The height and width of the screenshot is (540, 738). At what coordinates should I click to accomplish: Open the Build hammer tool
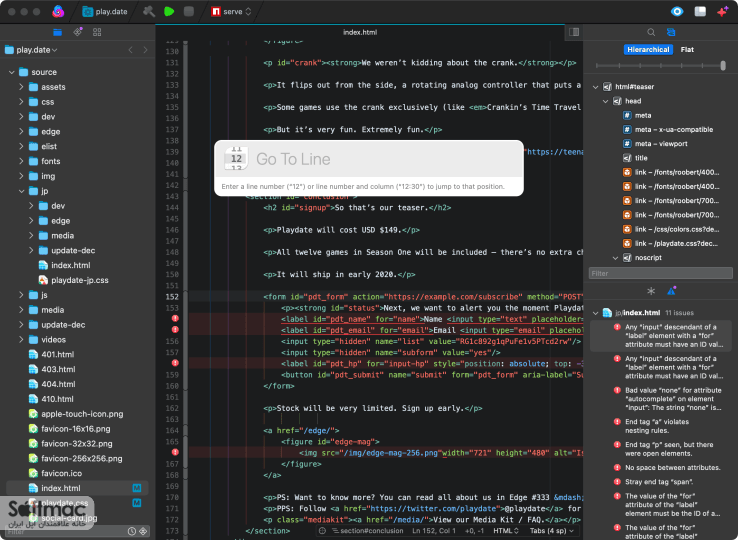pyautogui.click(x=149, y=12)
